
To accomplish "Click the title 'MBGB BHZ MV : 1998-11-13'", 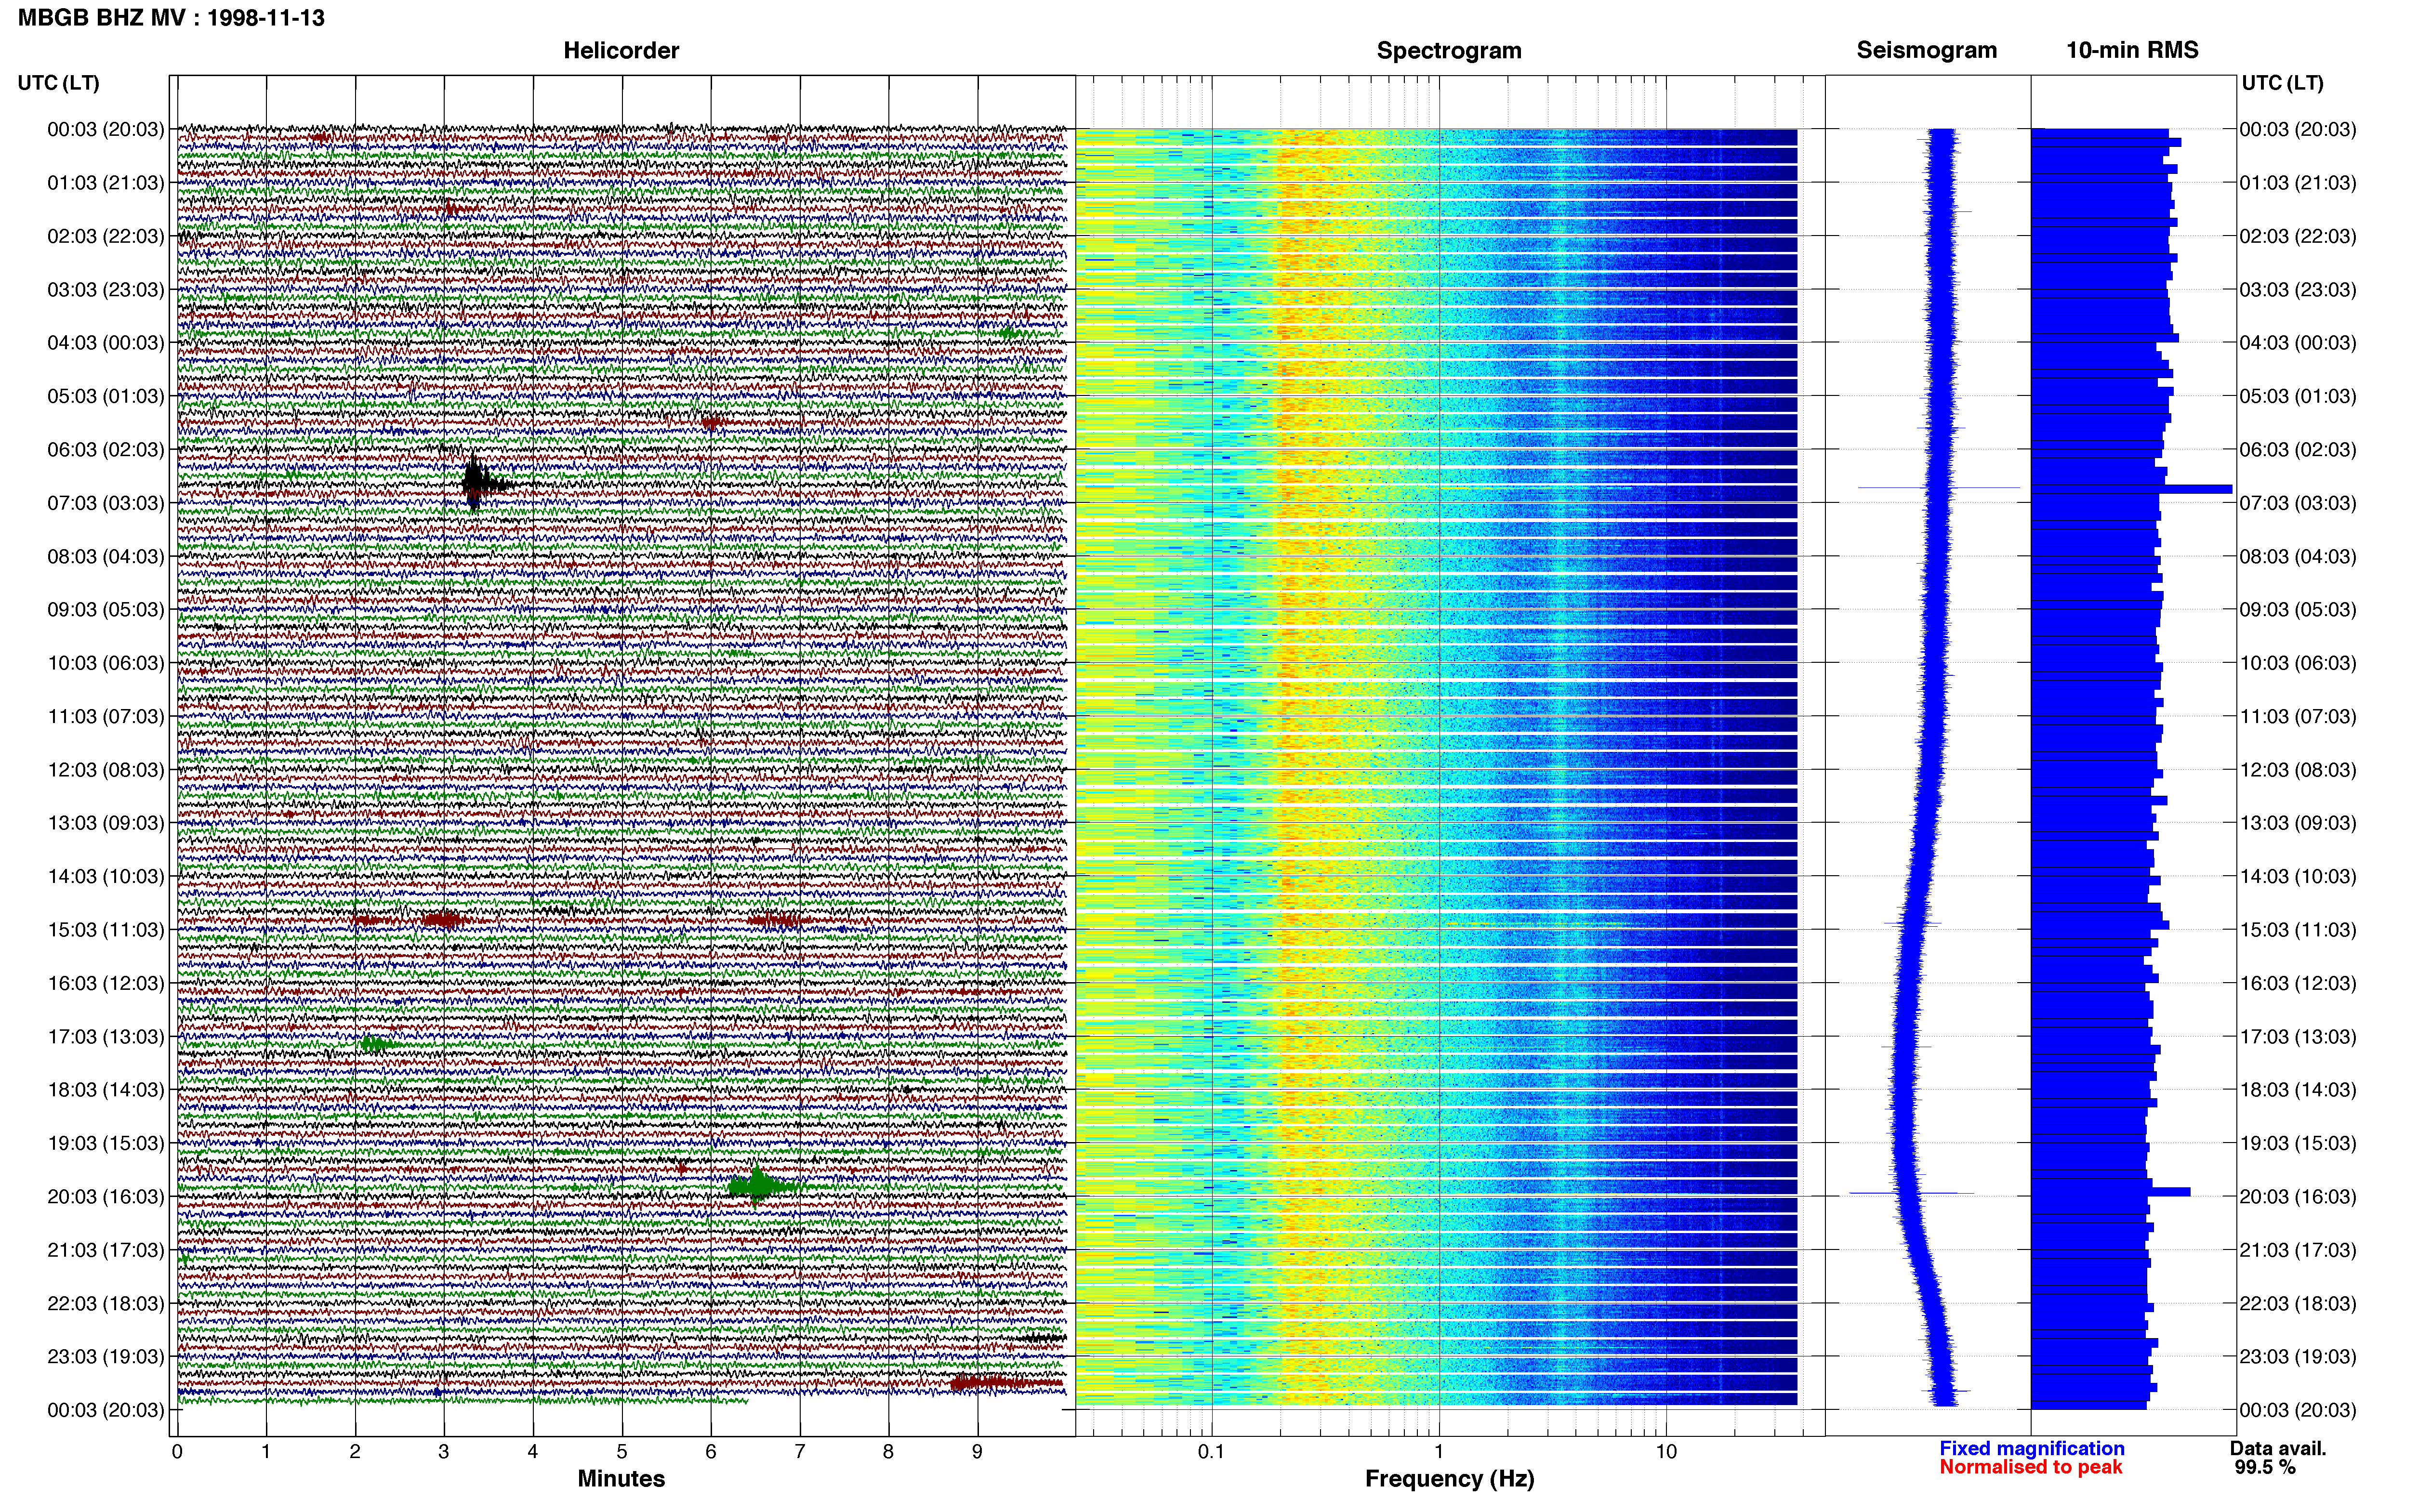I will pos(171,17).
